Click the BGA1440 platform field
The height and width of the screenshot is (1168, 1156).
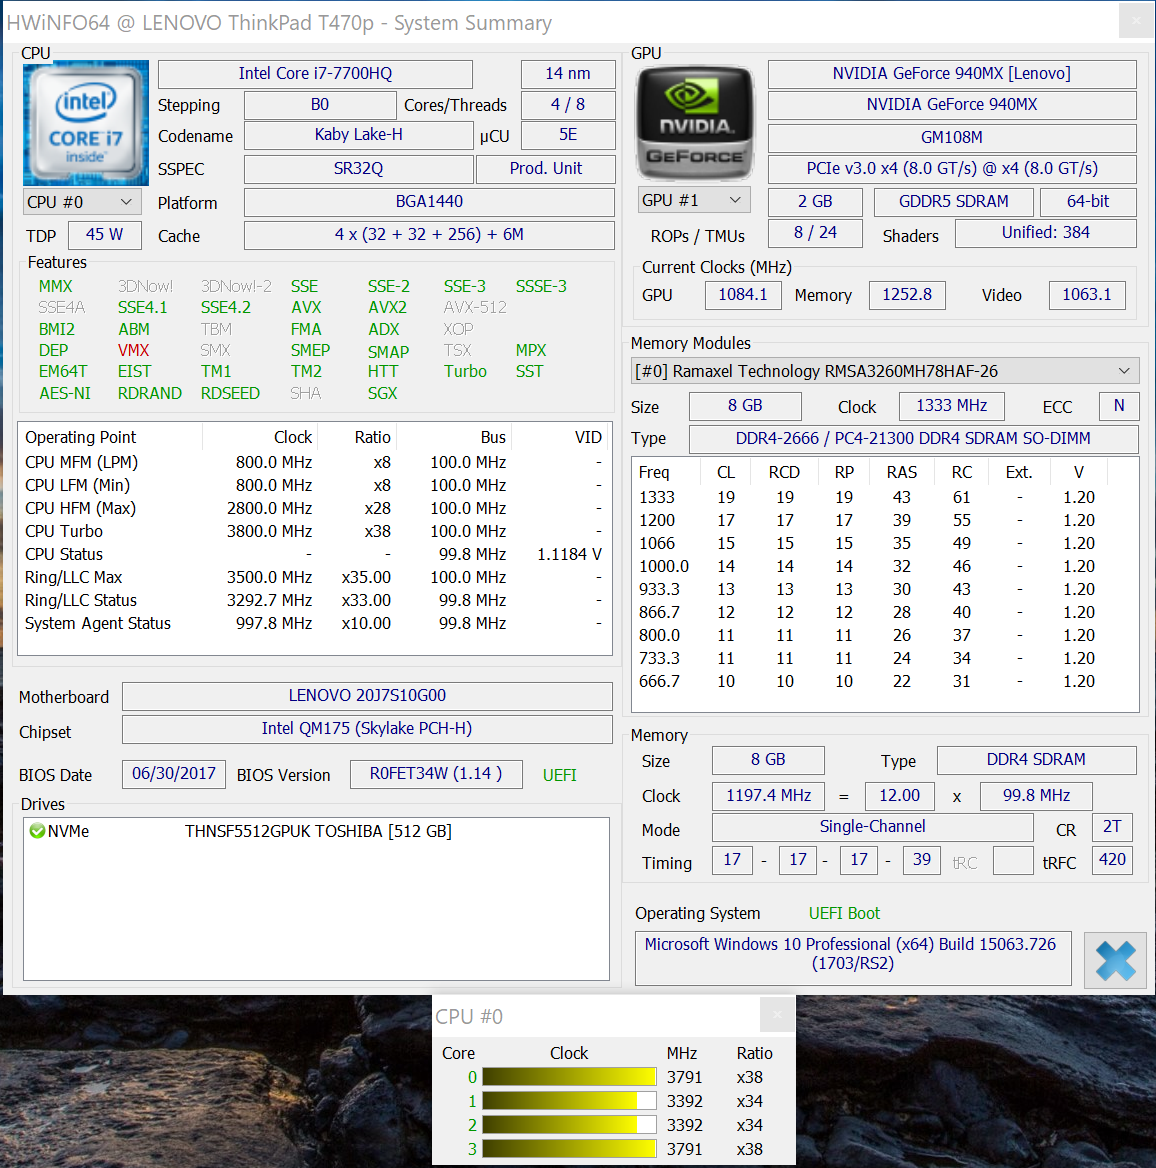pyautogui.click(x=429, y=202)
